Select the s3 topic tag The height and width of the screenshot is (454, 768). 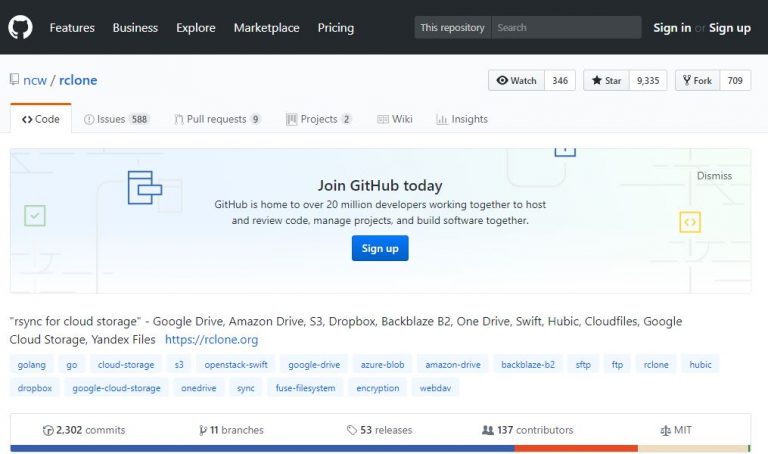point(179,364)
